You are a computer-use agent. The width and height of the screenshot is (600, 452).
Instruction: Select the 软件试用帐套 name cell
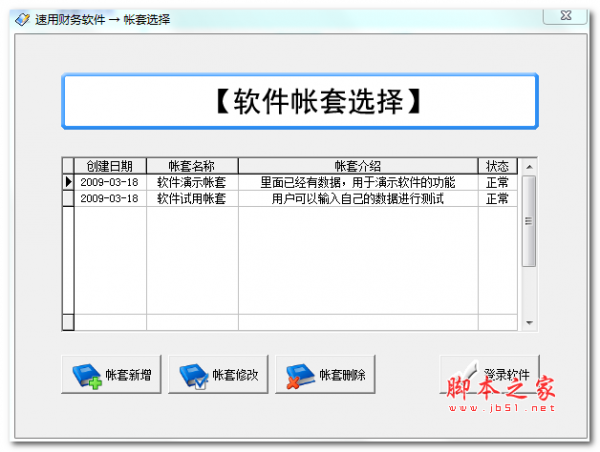pyautogui.click(x=192, y=199)
